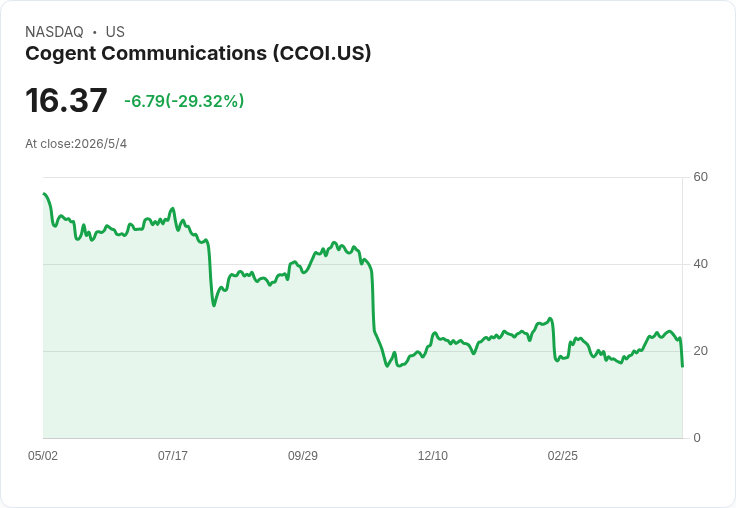Click the NASDAQ exchange label
This screenshot has height=508, width=736.
point(54,32)
